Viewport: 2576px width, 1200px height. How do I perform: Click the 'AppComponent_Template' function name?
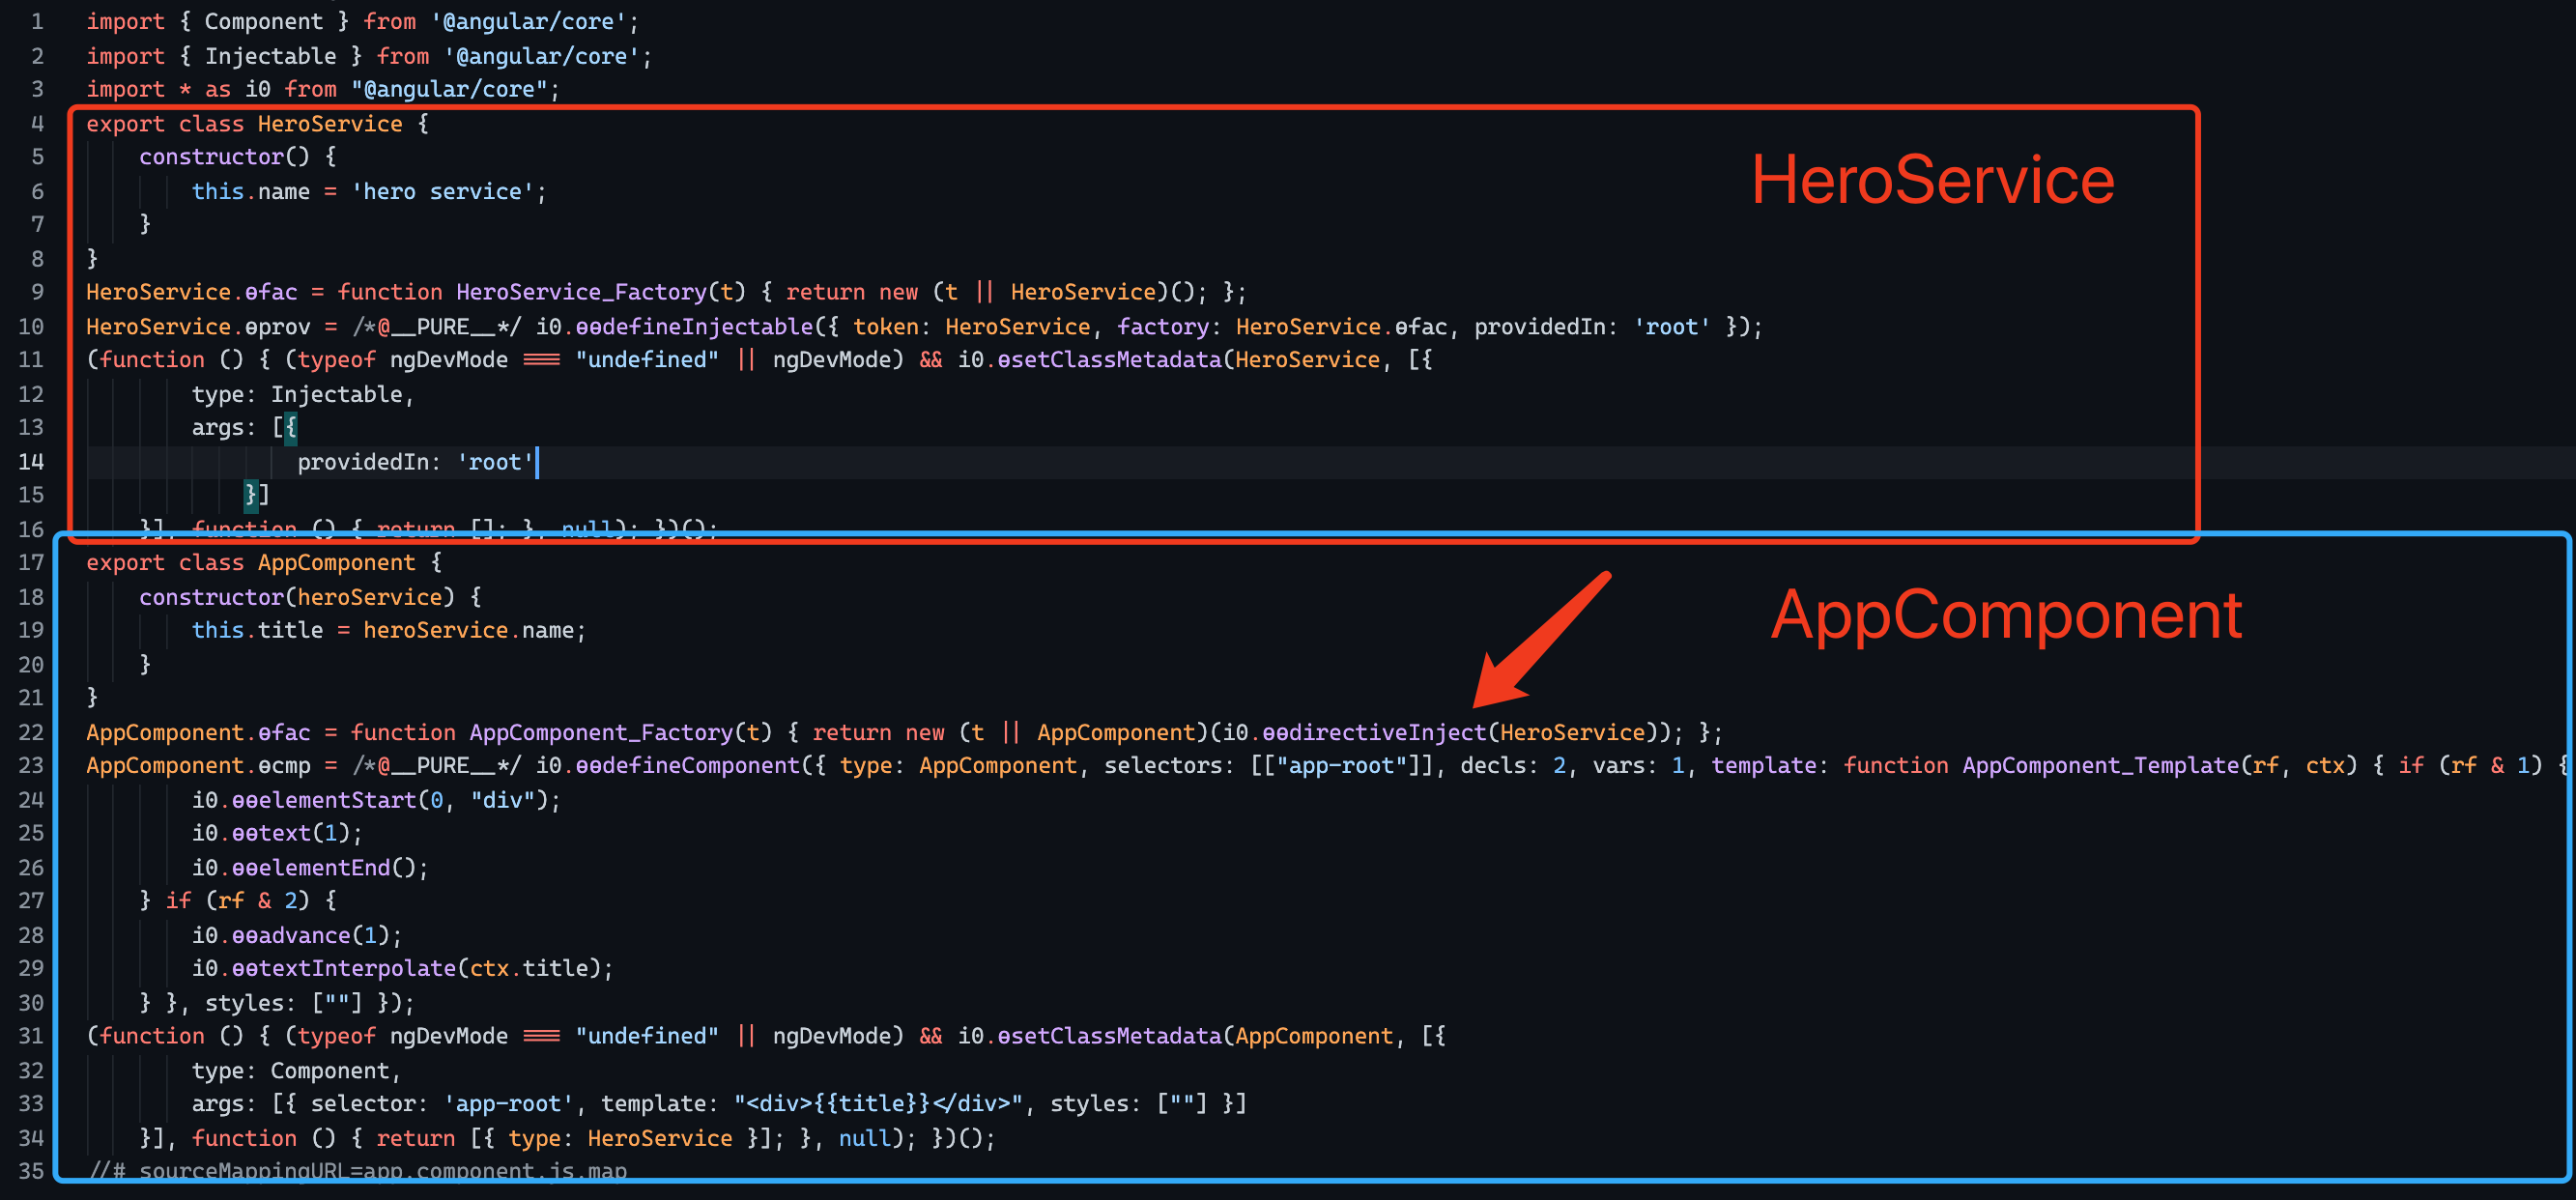pyautogui.click(x=2100, y=765)
